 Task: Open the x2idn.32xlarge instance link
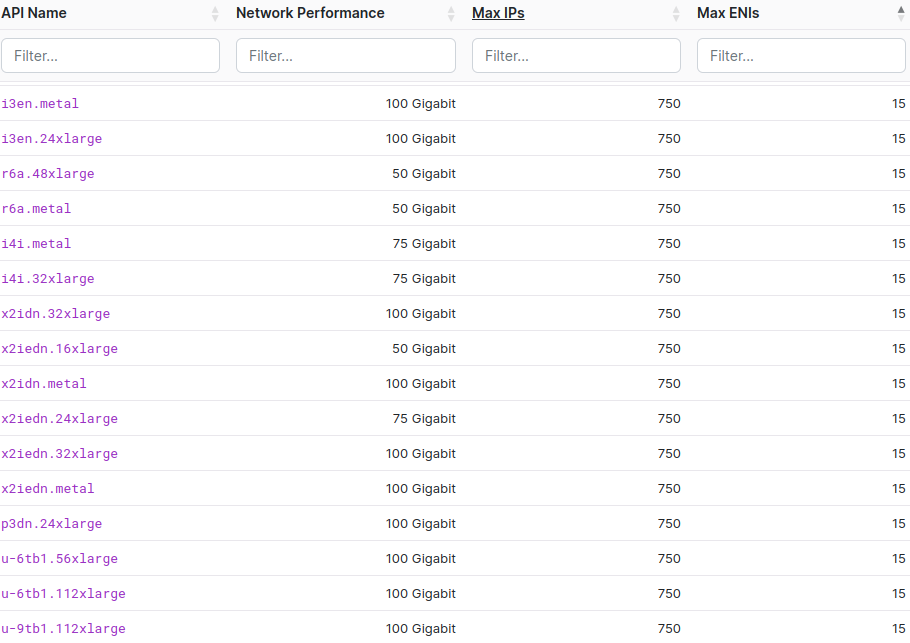coord(56,314)
